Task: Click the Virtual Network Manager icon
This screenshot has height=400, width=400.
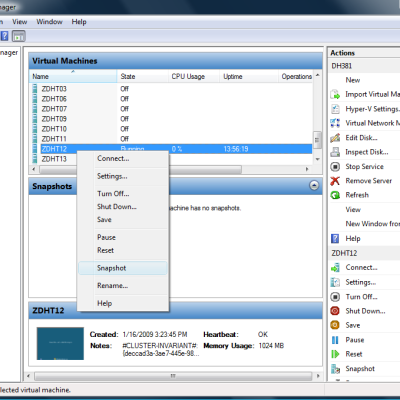Action: coord(335,123)
